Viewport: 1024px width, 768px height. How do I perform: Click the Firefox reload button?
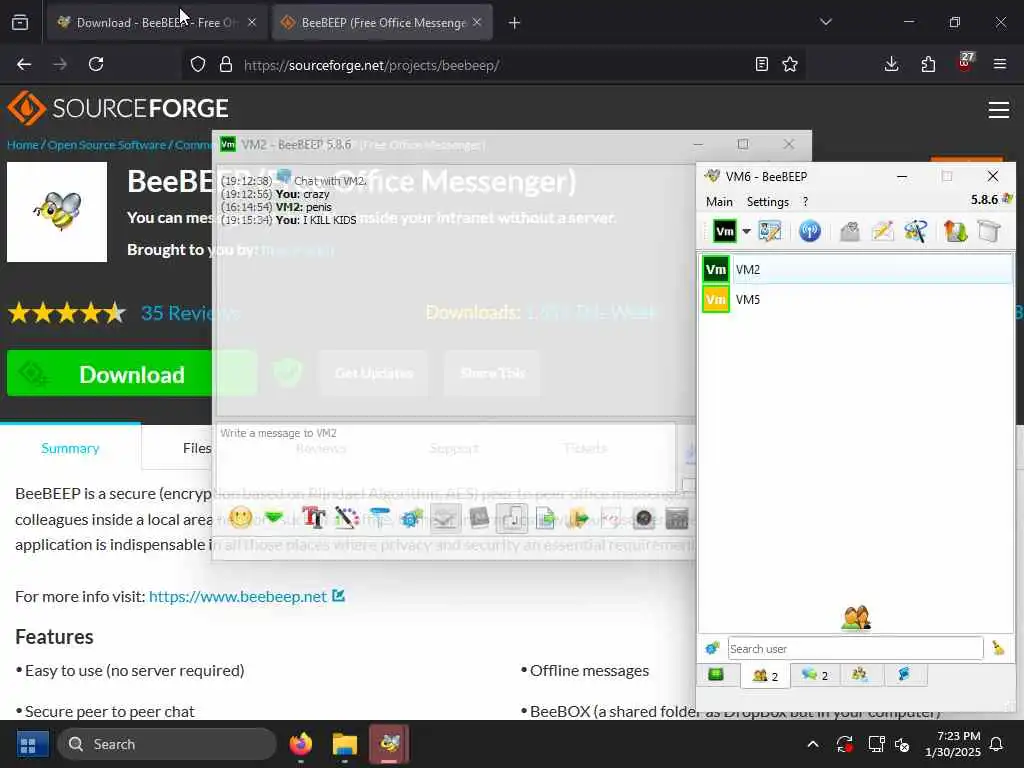pos(96,64)
